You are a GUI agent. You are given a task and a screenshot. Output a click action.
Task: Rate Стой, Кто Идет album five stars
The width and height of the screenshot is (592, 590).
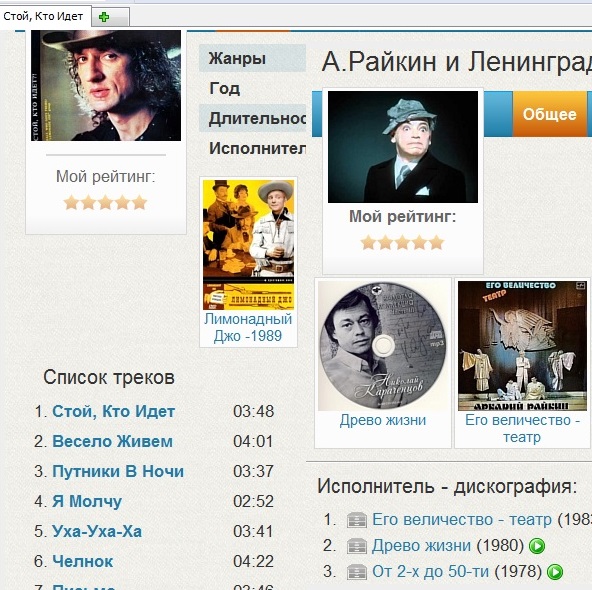coord(140,203)
